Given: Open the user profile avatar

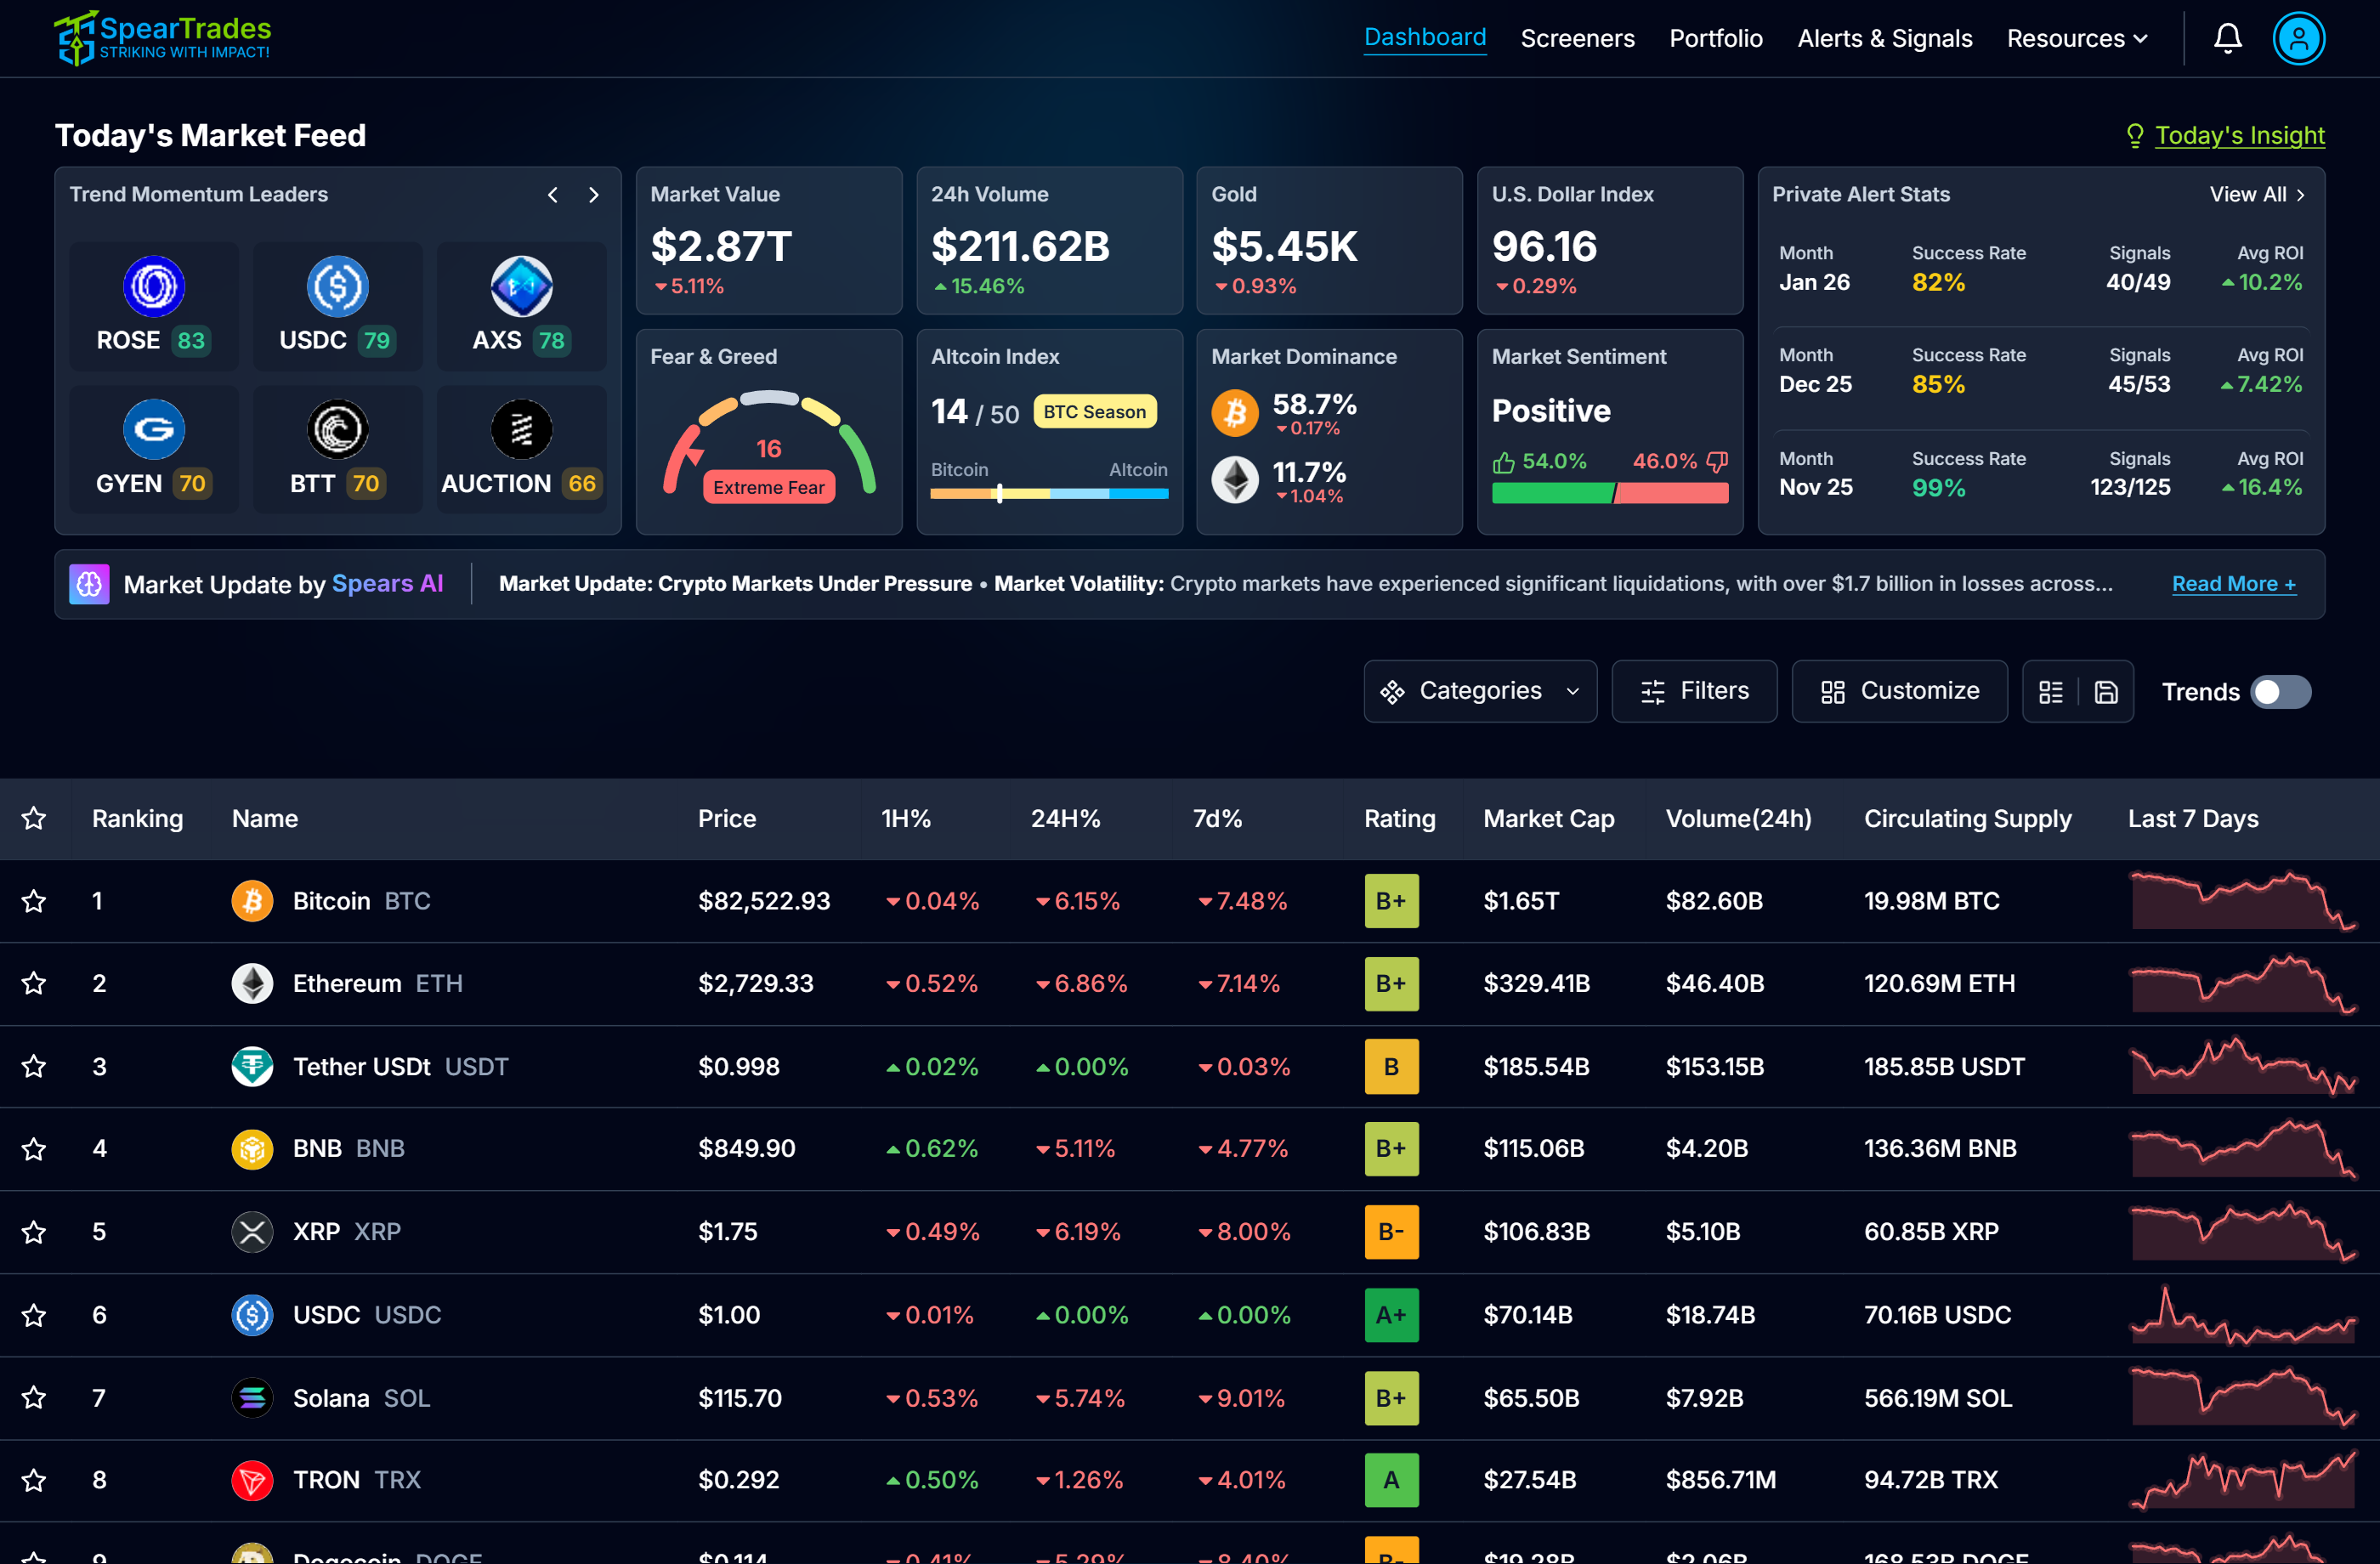Looking at the screenshot, I should [2298, 38].
